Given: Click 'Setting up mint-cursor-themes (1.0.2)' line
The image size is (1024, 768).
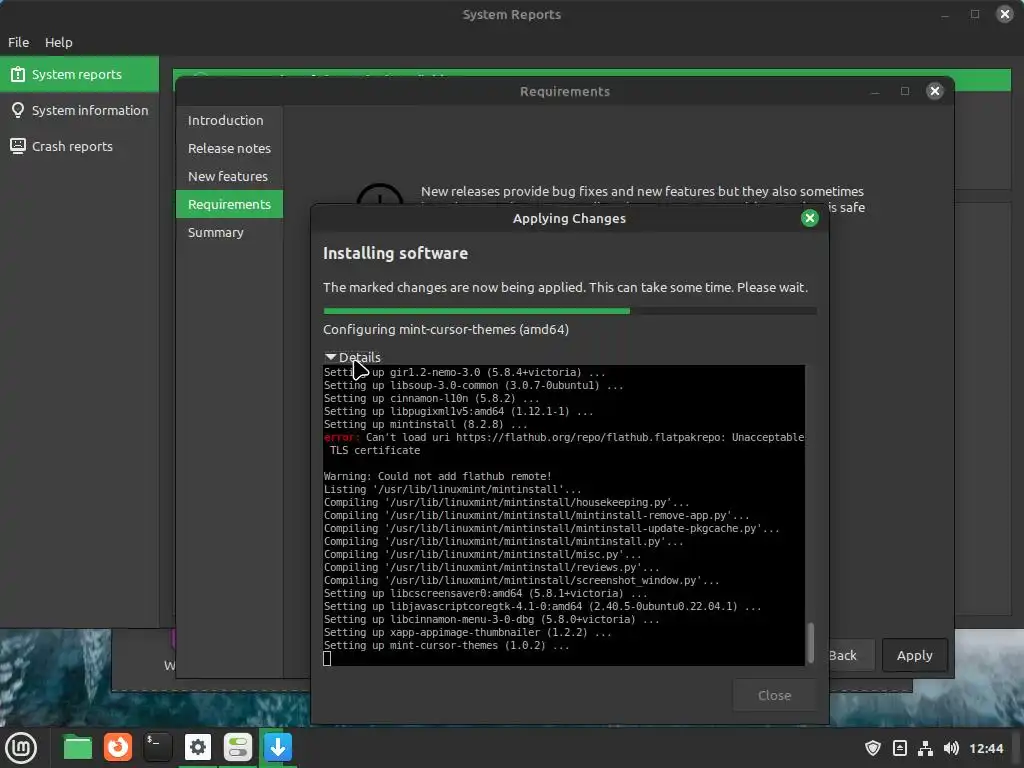Looking at the screenshot, I should pos(447,645).
